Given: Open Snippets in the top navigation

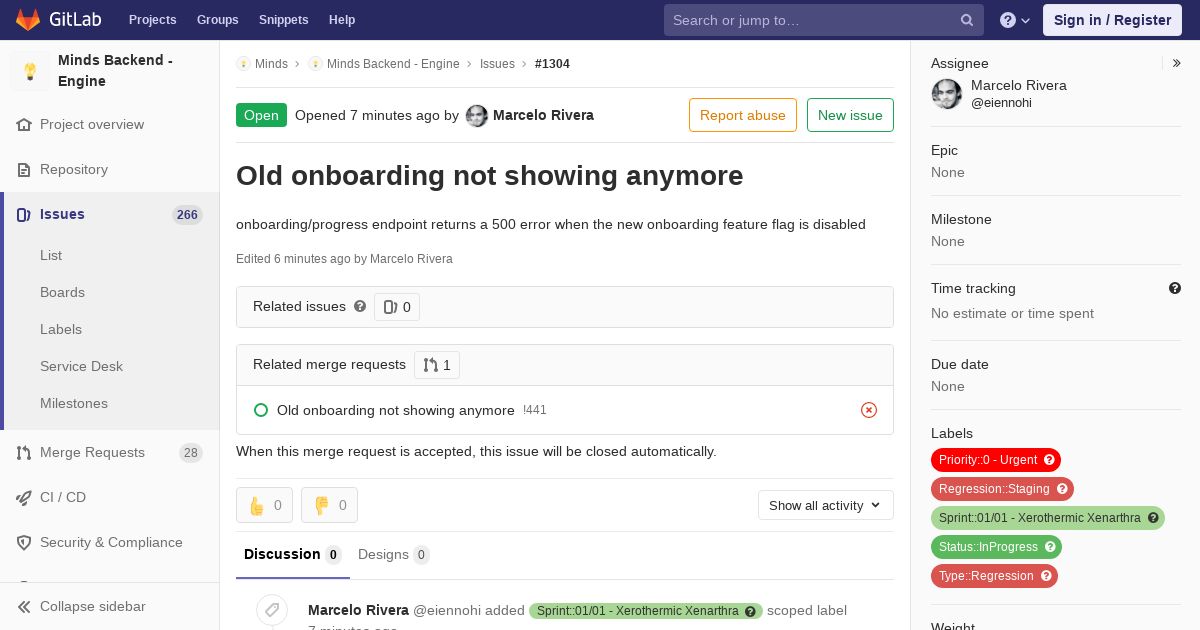Looking at the screenshot, I should click(284, 20).
